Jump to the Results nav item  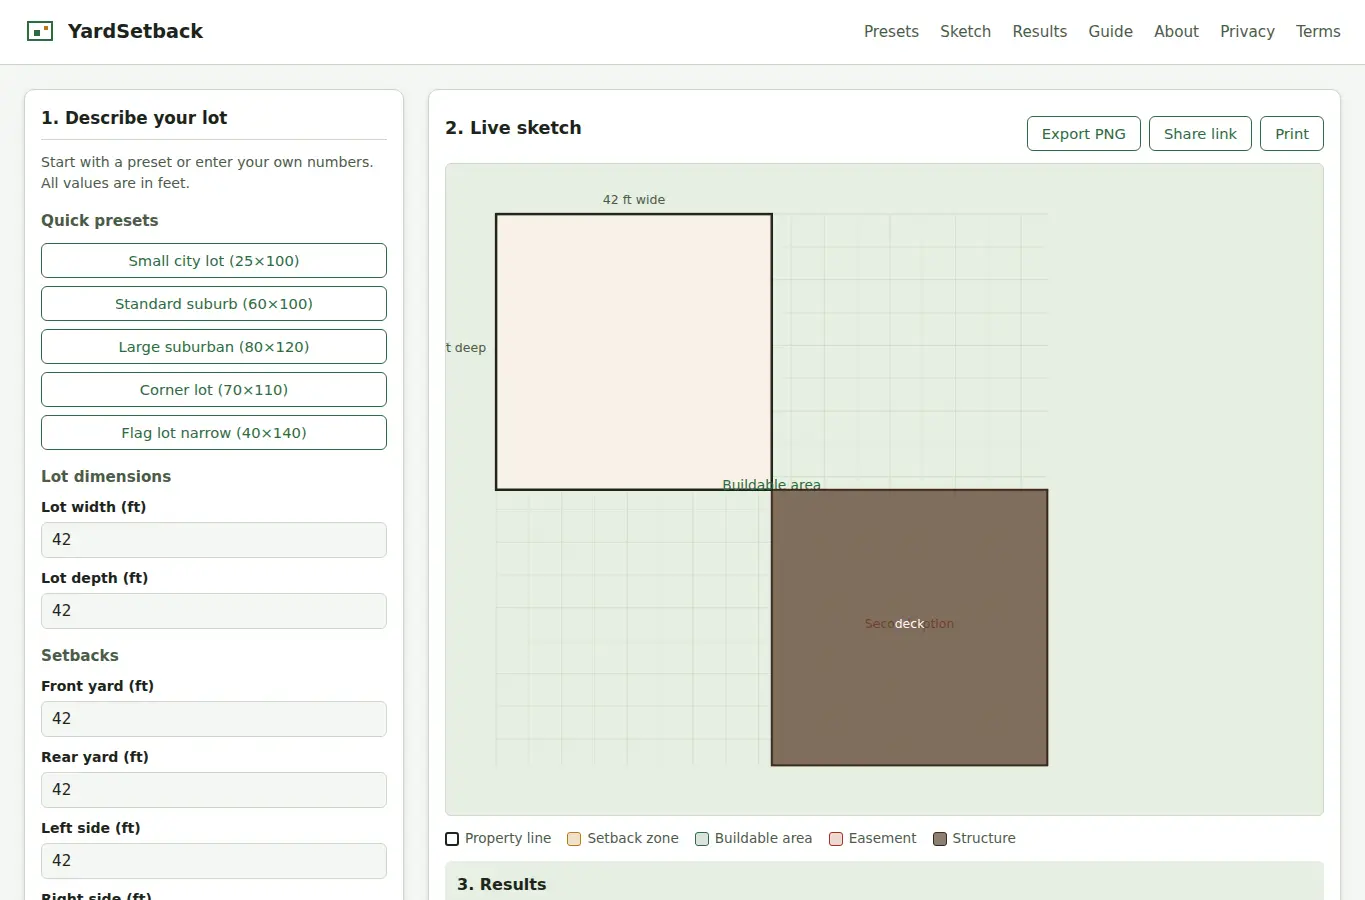(x=1039, y=31)
